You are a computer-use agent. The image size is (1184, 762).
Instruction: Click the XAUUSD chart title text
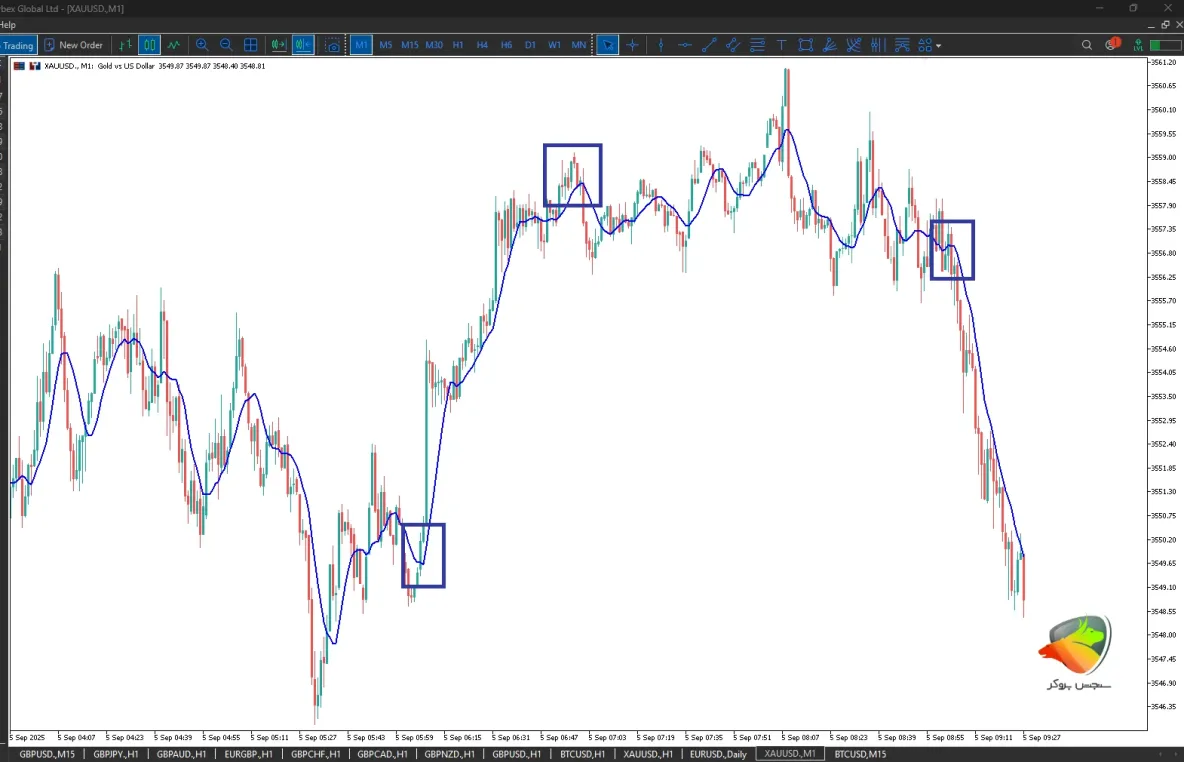[154, 66]
